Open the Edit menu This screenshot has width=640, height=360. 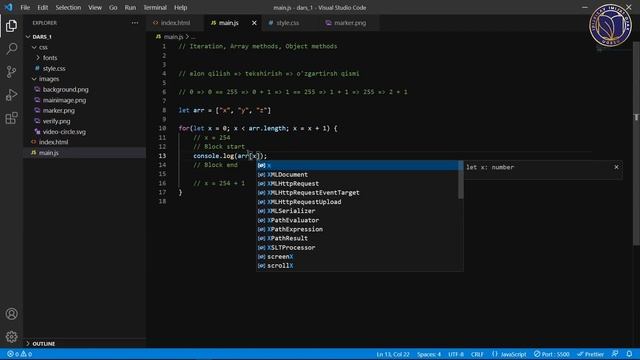(42, 7)
